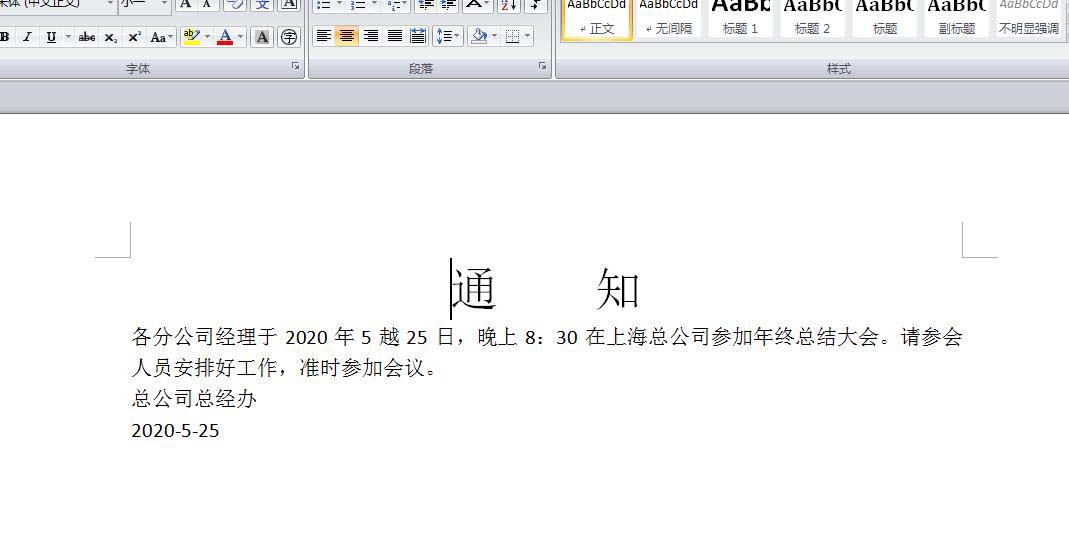Toggle show paragraph marks
The height and width of the screenshot is (547, 1069).
[537, 4]
